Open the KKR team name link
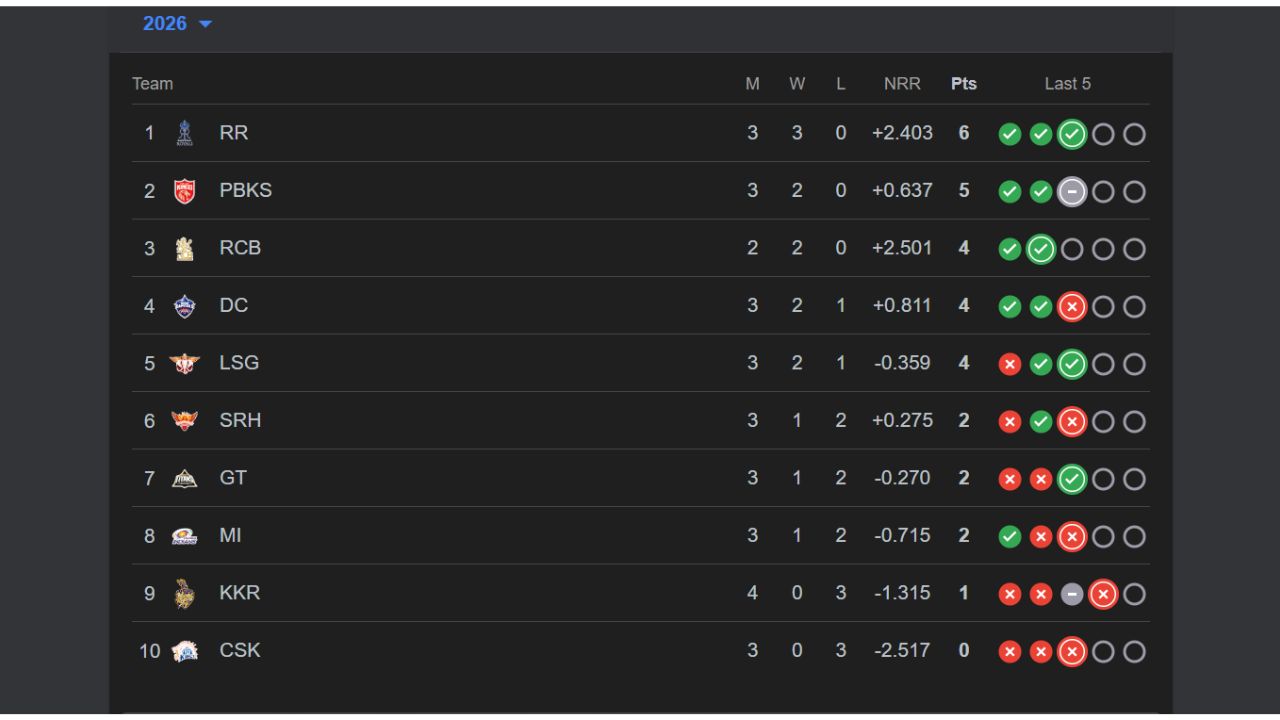Image resolution: width=1280 pixels, height=720 pixels. point(239,593)
